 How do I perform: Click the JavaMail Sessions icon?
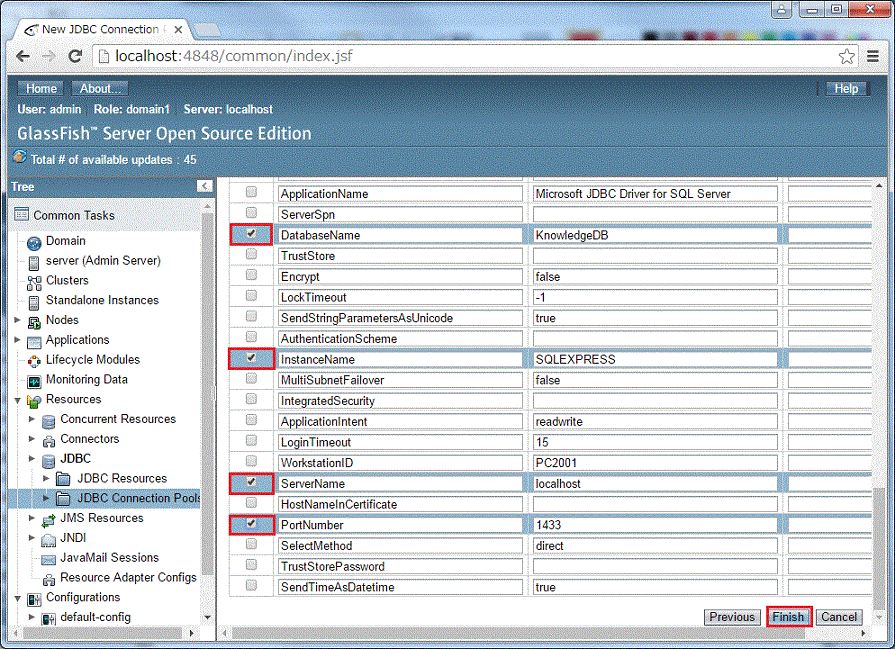click(49, 559)
